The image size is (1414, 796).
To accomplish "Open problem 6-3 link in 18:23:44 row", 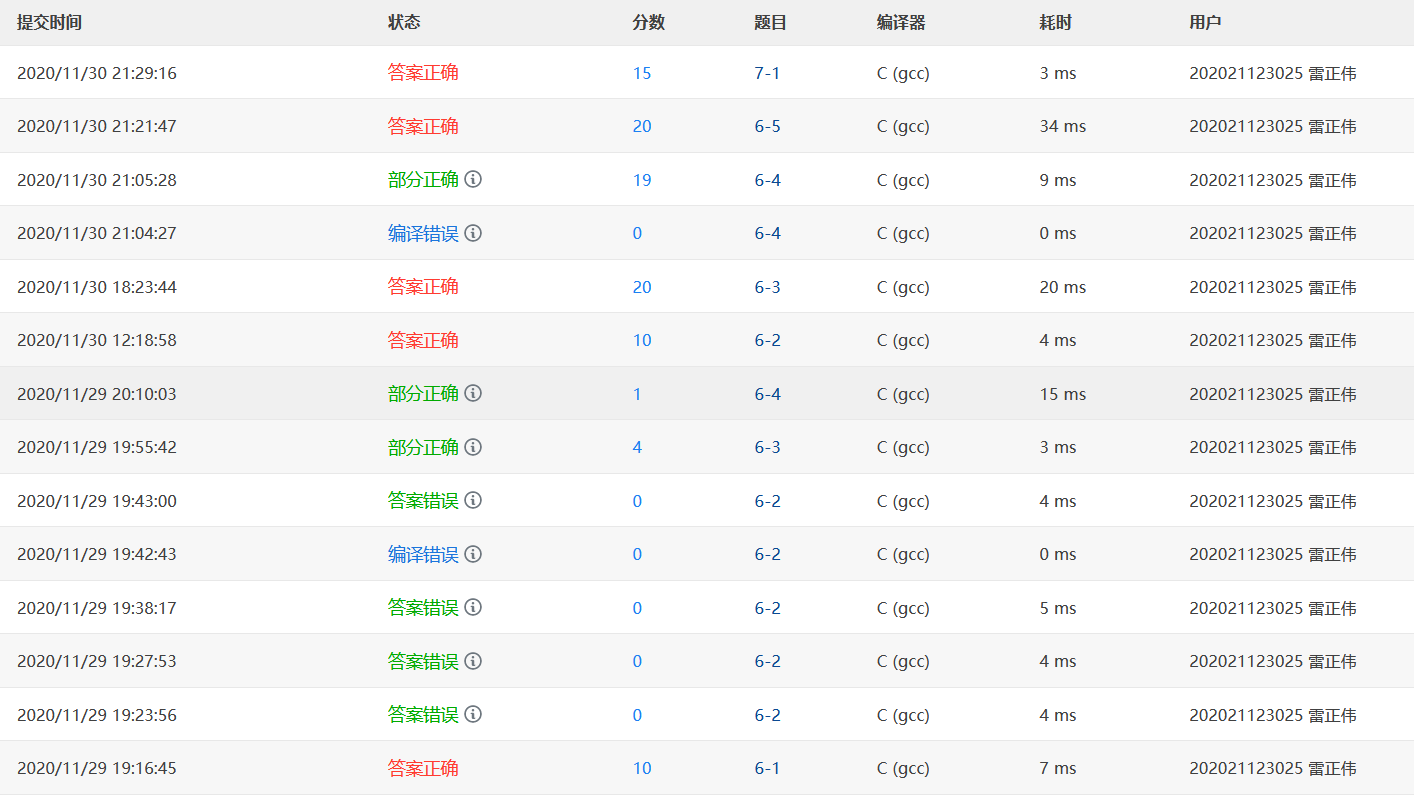I will pyautogui.click(x=767, y=287).
